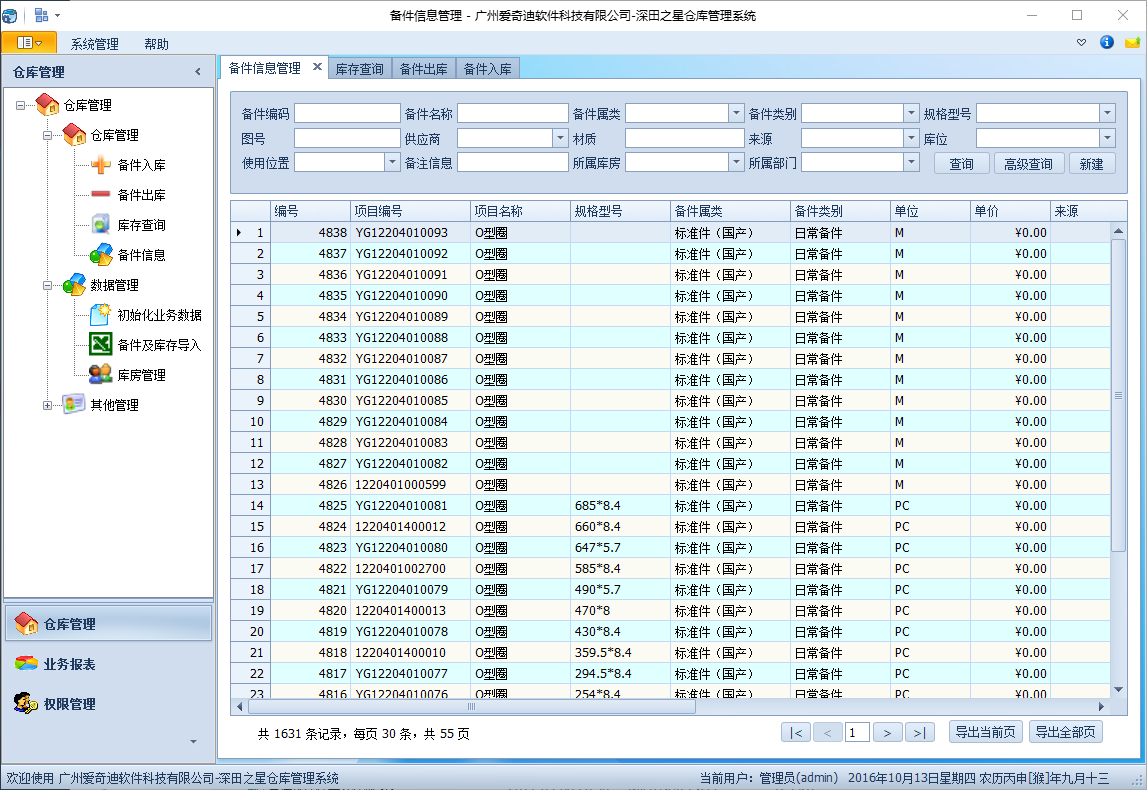Image resolution: width=1147 pixels, height=790 pixels.
Task: Click the 材质 input field
Action: [685, 138]
